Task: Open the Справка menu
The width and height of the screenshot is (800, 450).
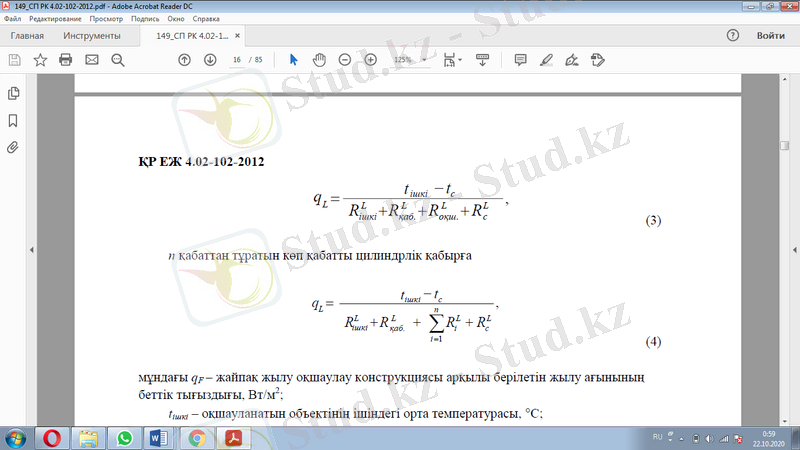Action: click(x=206, y=18)
